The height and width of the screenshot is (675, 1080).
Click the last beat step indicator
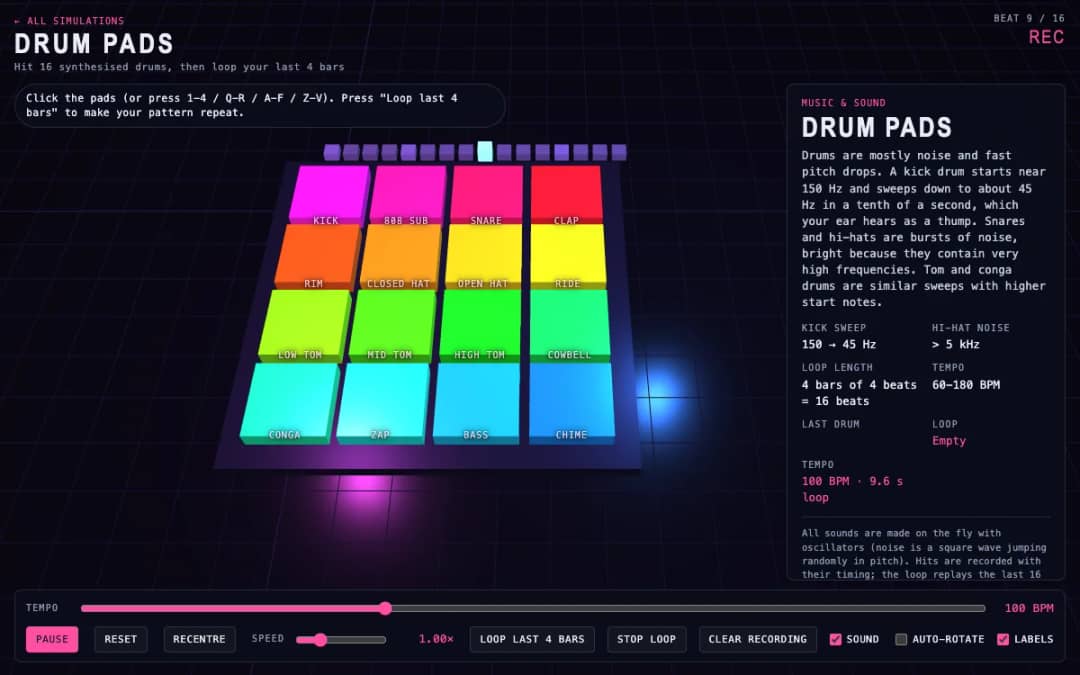(x=619, y=152)
